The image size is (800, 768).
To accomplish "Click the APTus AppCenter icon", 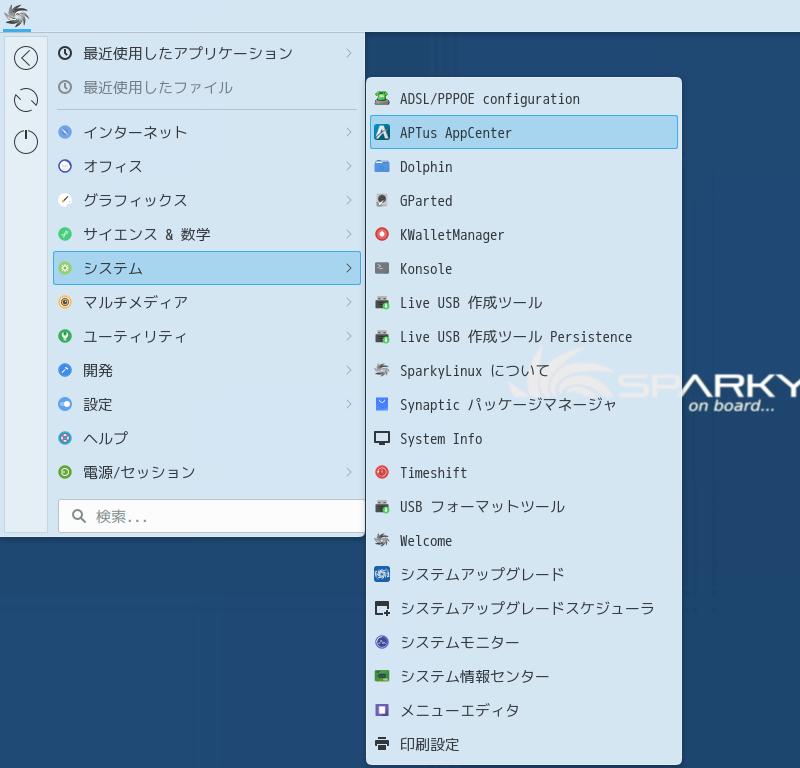I will pyautogui.click(x=382, y=132).
